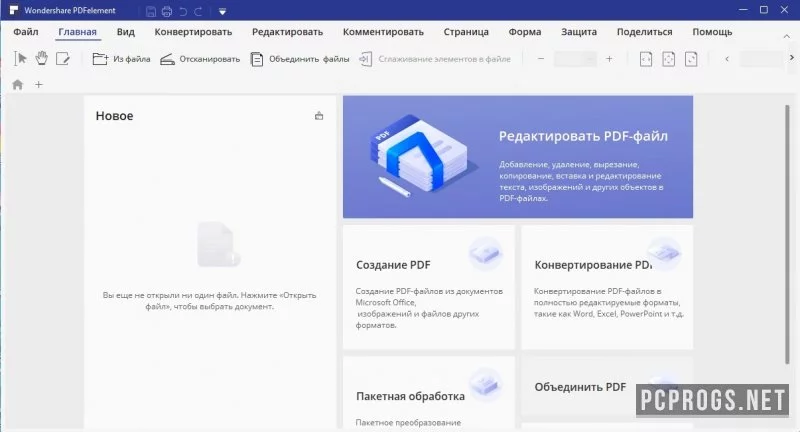This screenshot has width=800, height=432.
Task: Select the arrow selection tool
Action: 20,59
